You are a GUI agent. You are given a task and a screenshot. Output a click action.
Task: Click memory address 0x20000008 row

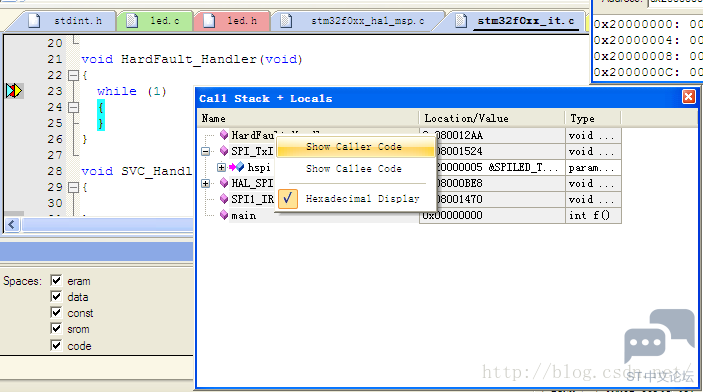tap(648, 56)
